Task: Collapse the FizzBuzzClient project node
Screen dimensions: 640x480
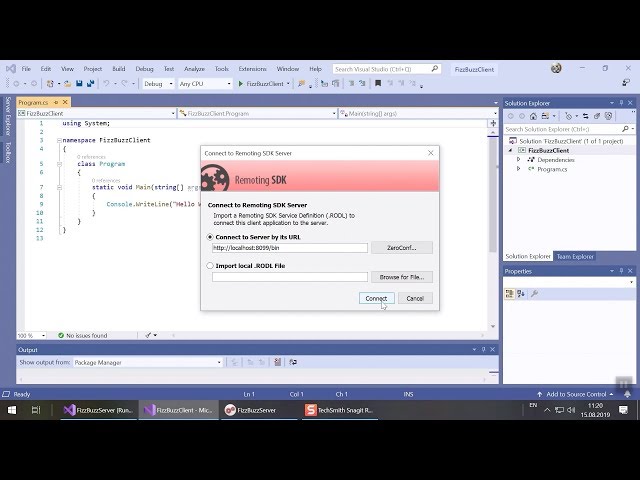Action: [x=511, y=150]
